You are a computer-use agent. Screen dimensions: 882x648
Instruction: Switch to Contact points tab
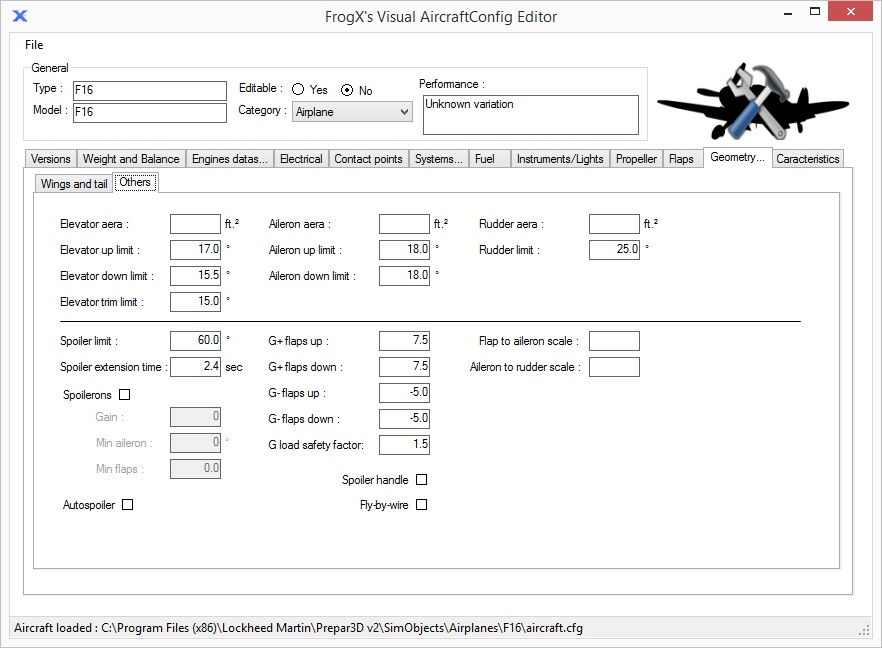[368, 159]
